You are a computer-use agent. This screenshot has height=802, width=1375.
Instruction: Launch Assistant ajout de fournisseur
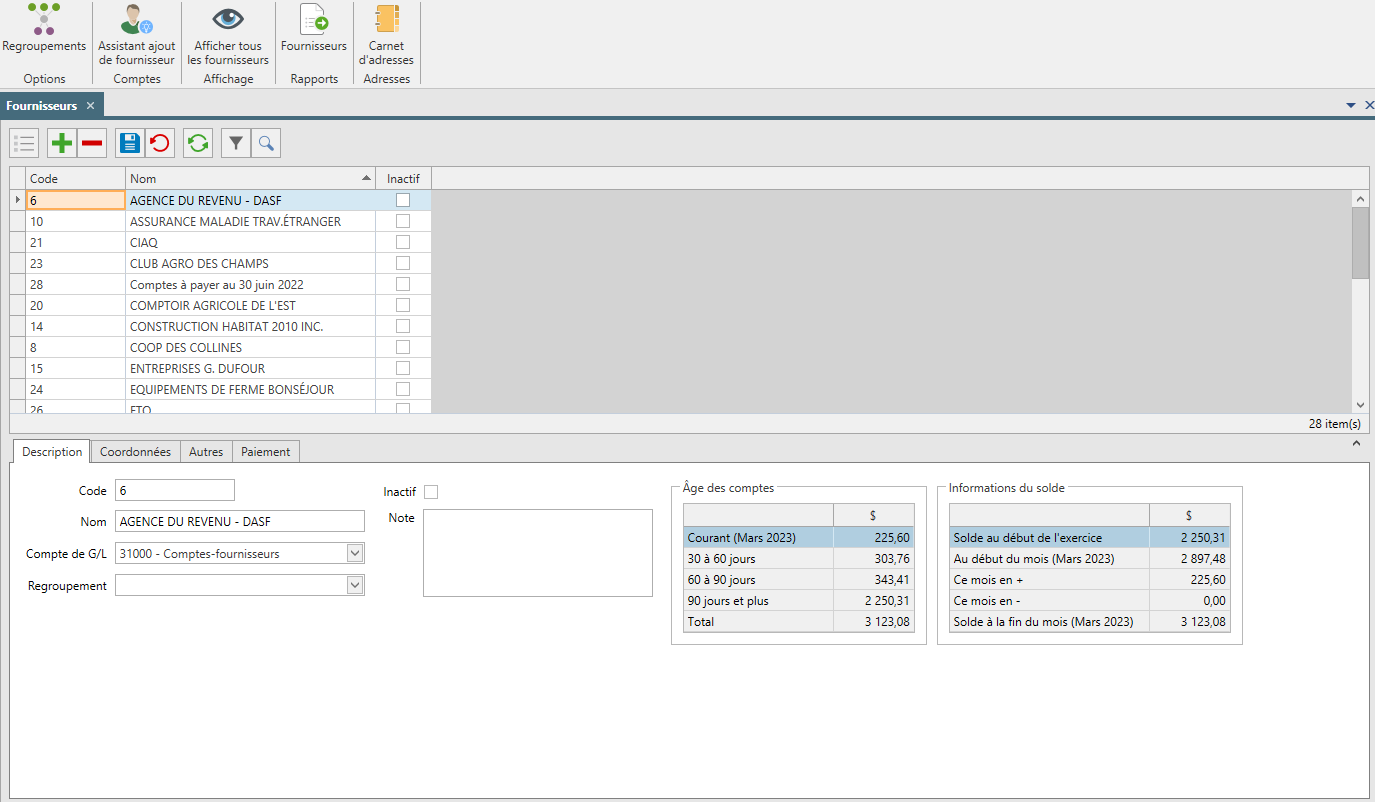point(136,34)
